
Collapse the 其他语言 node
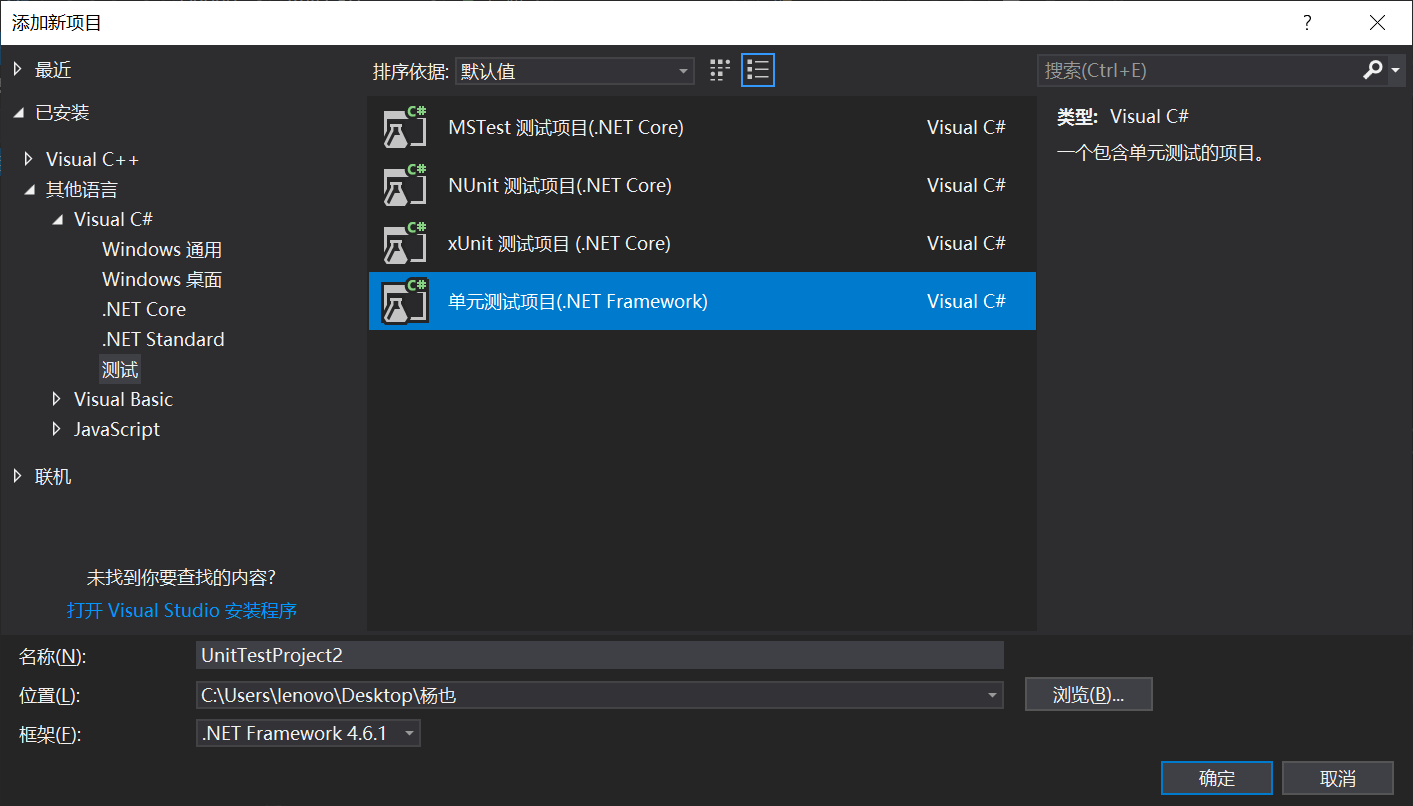click(29, 189)
